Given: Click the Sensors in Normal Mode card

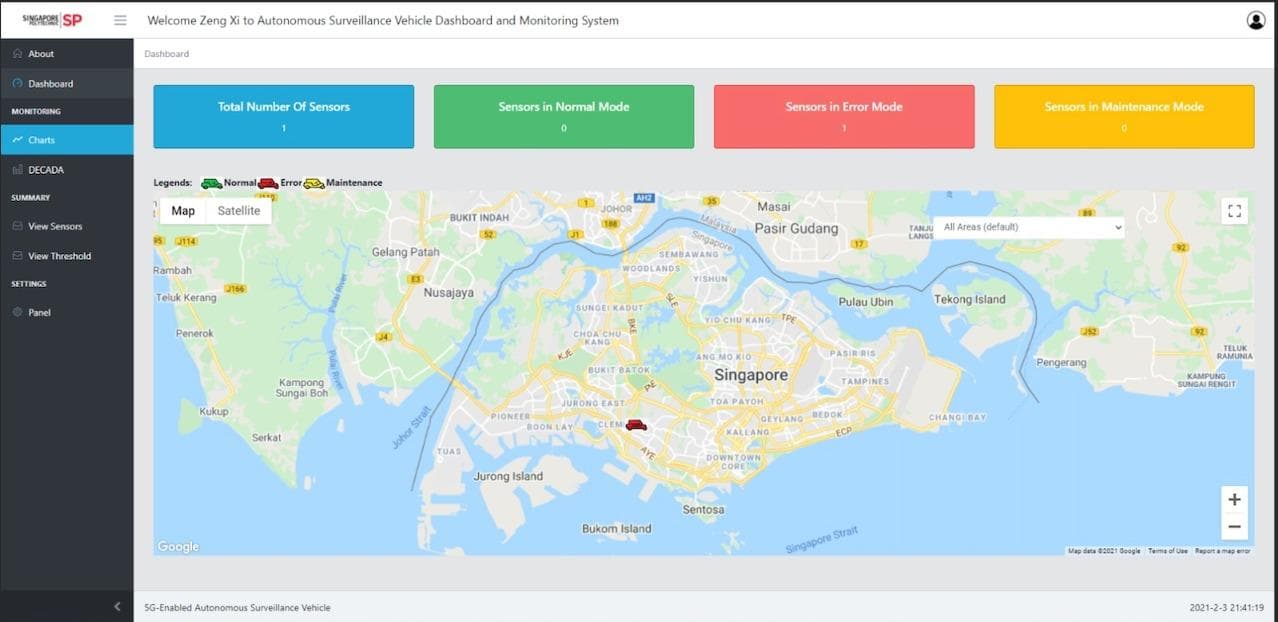Looking at the screenshot, I should 564,117.
